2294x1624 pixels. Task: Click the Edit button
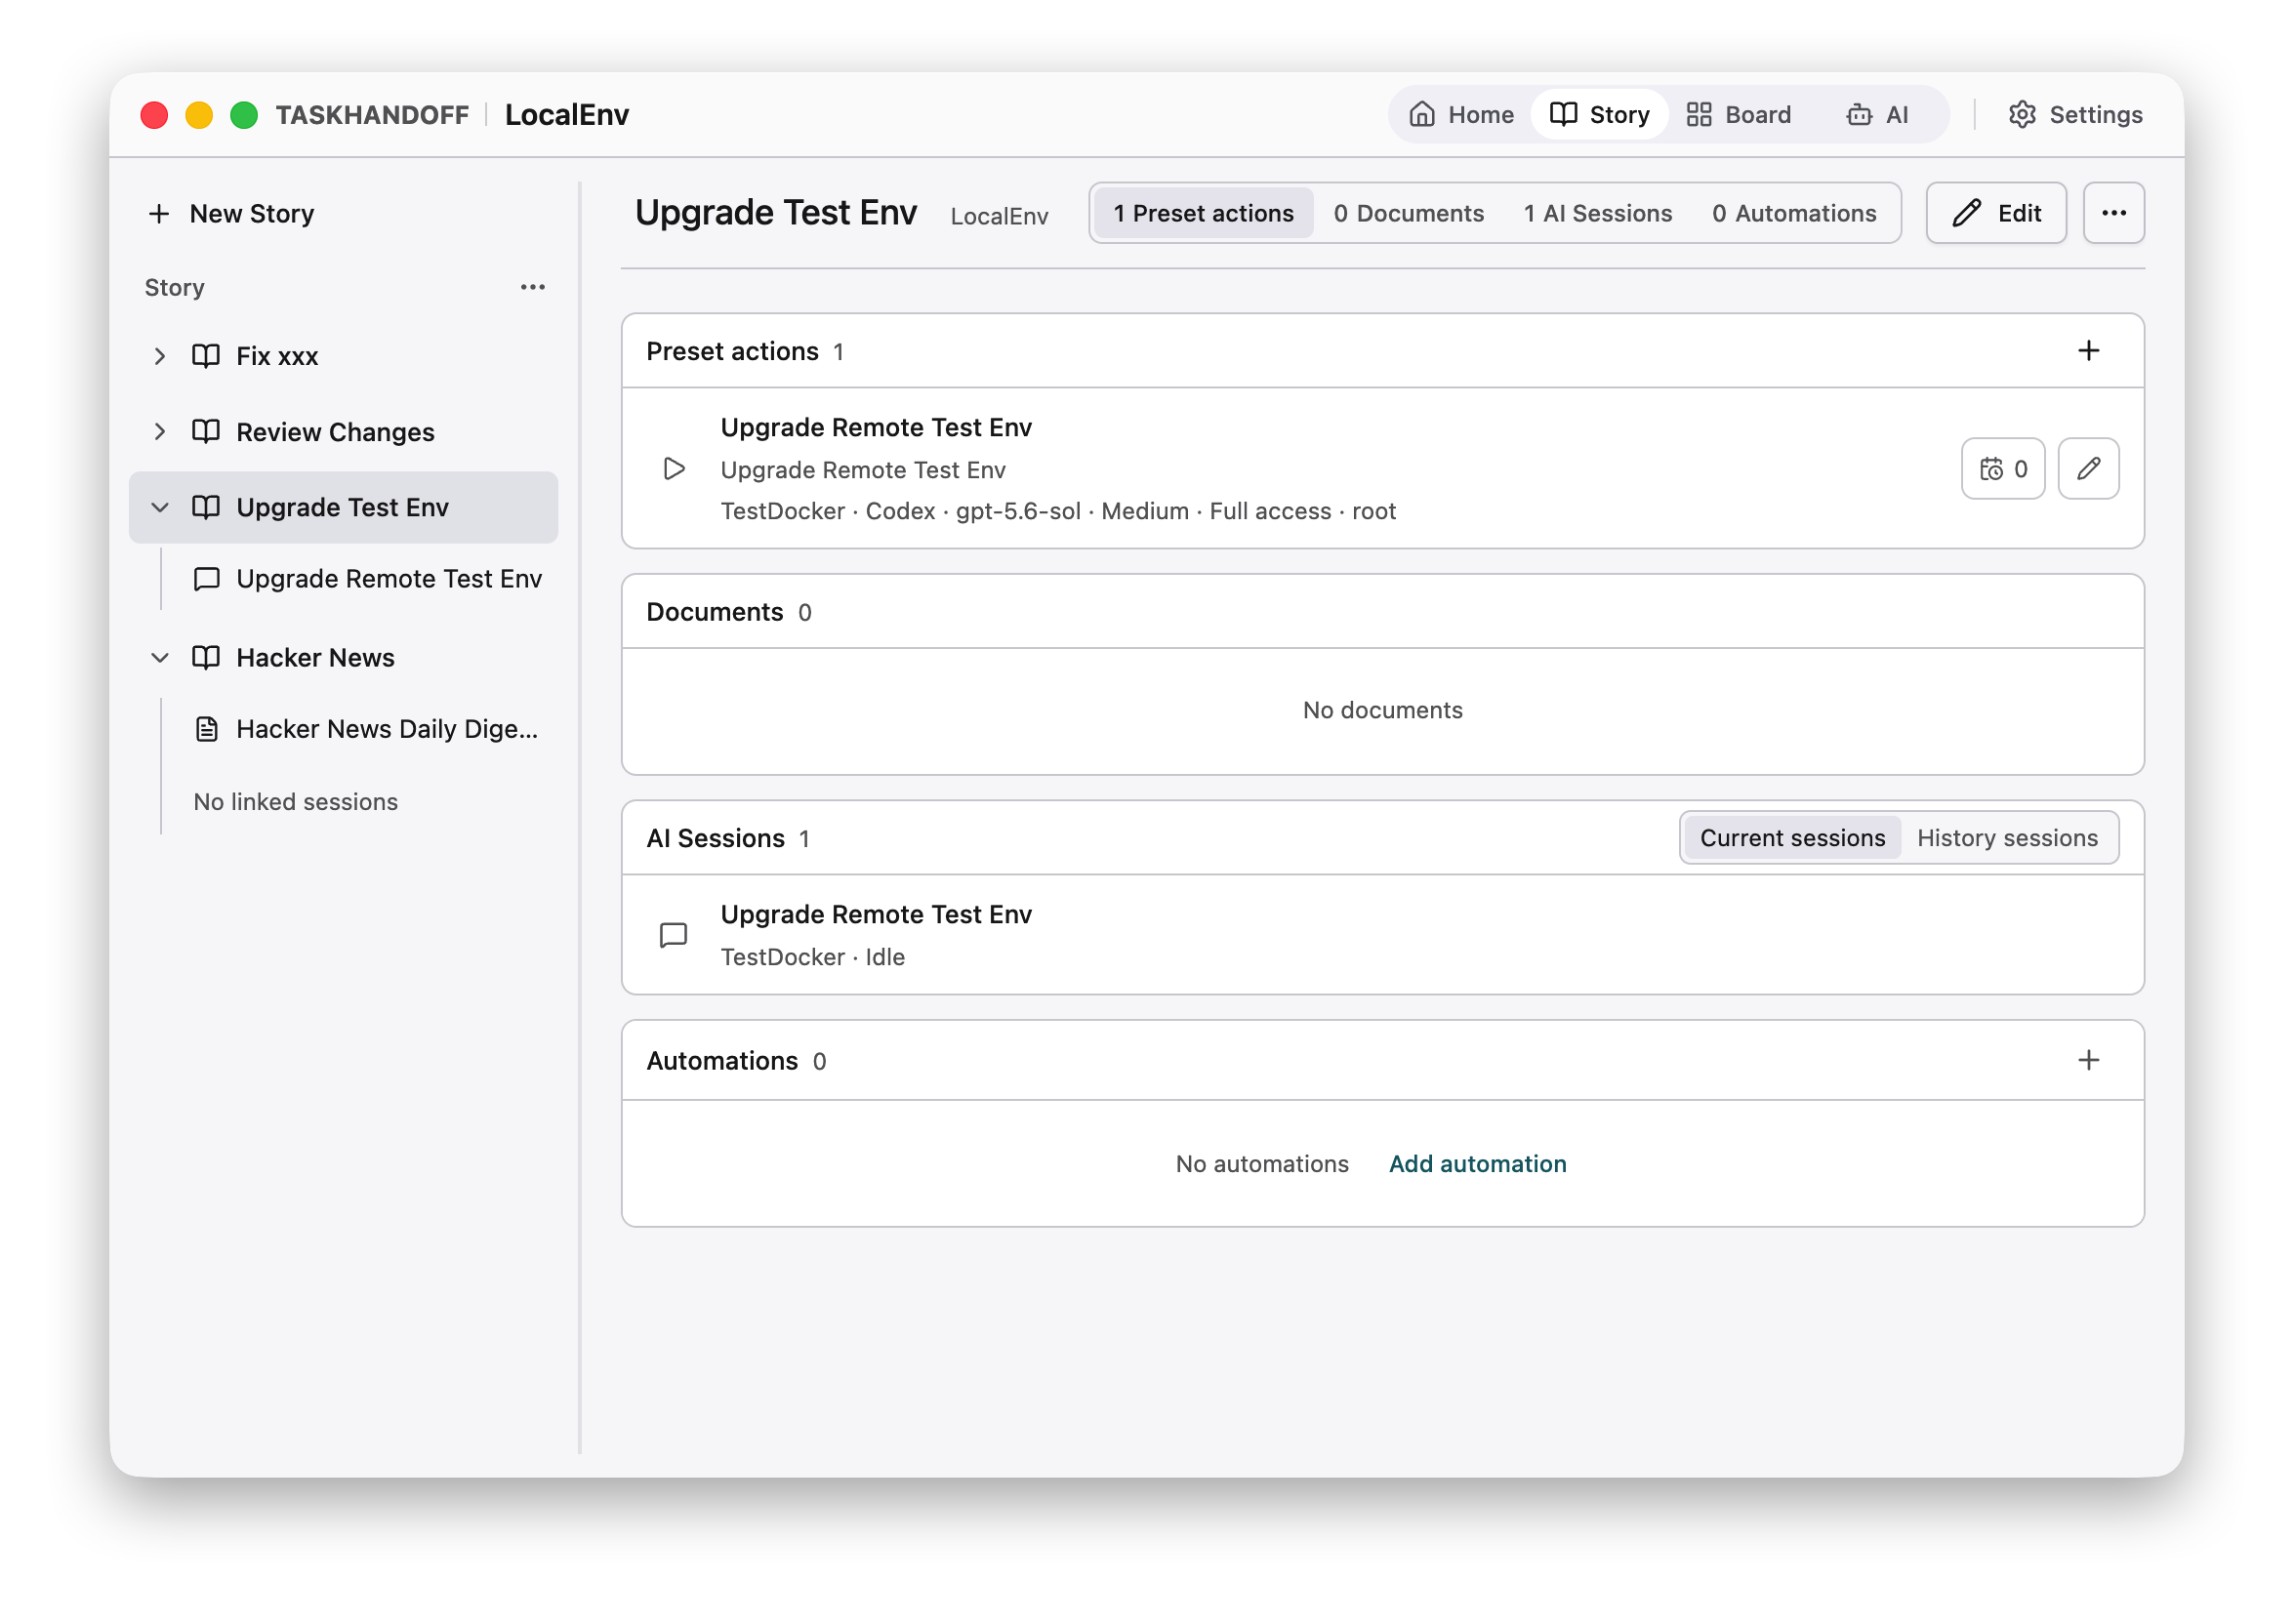coord(1994,213)
